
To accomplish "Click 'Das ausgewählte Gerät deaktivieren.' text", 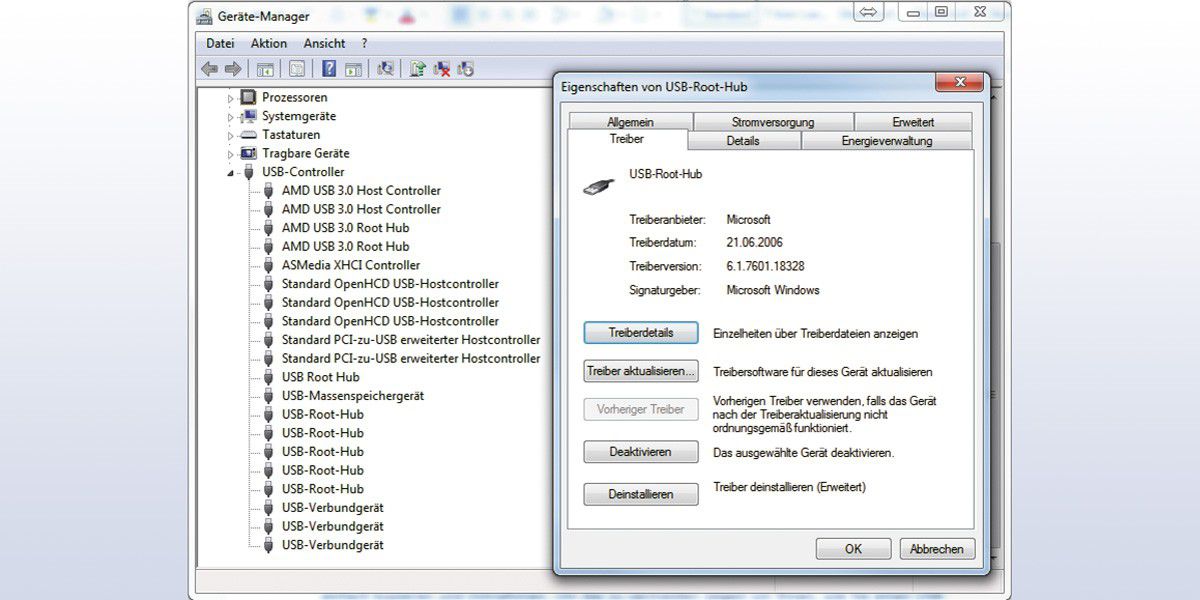I will pos(804,453).
